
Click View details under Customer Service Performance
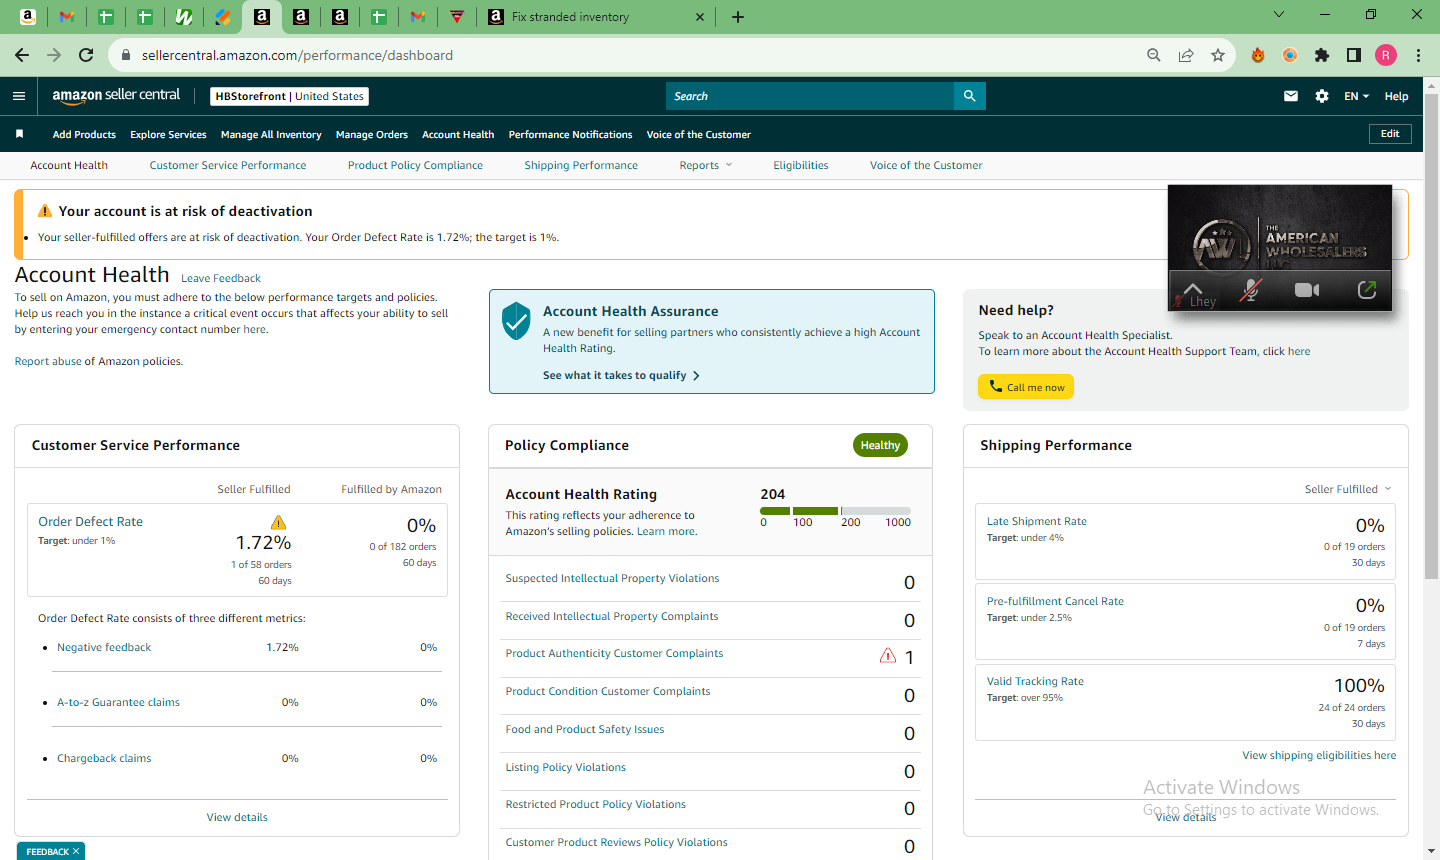click(x=237, y=817)
